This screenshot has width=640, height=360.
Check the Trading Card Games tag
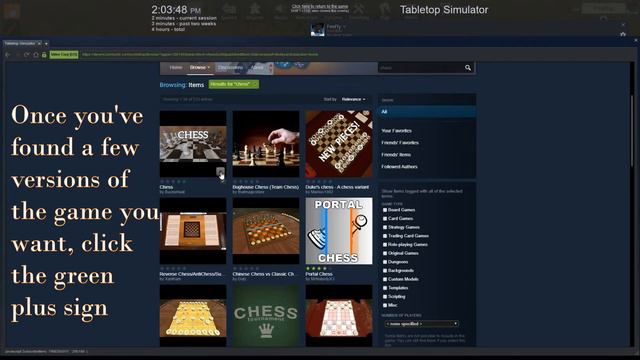[x=385, y=236]
